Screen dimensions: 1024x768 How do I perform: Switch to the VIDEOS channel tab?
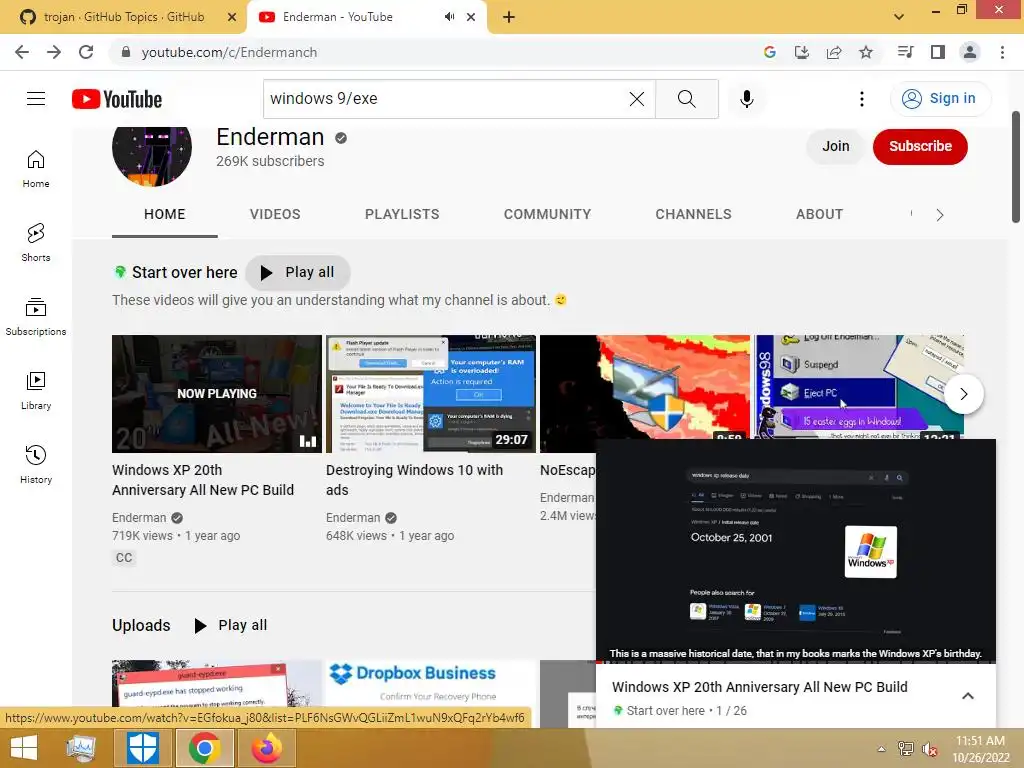point(275,214)
